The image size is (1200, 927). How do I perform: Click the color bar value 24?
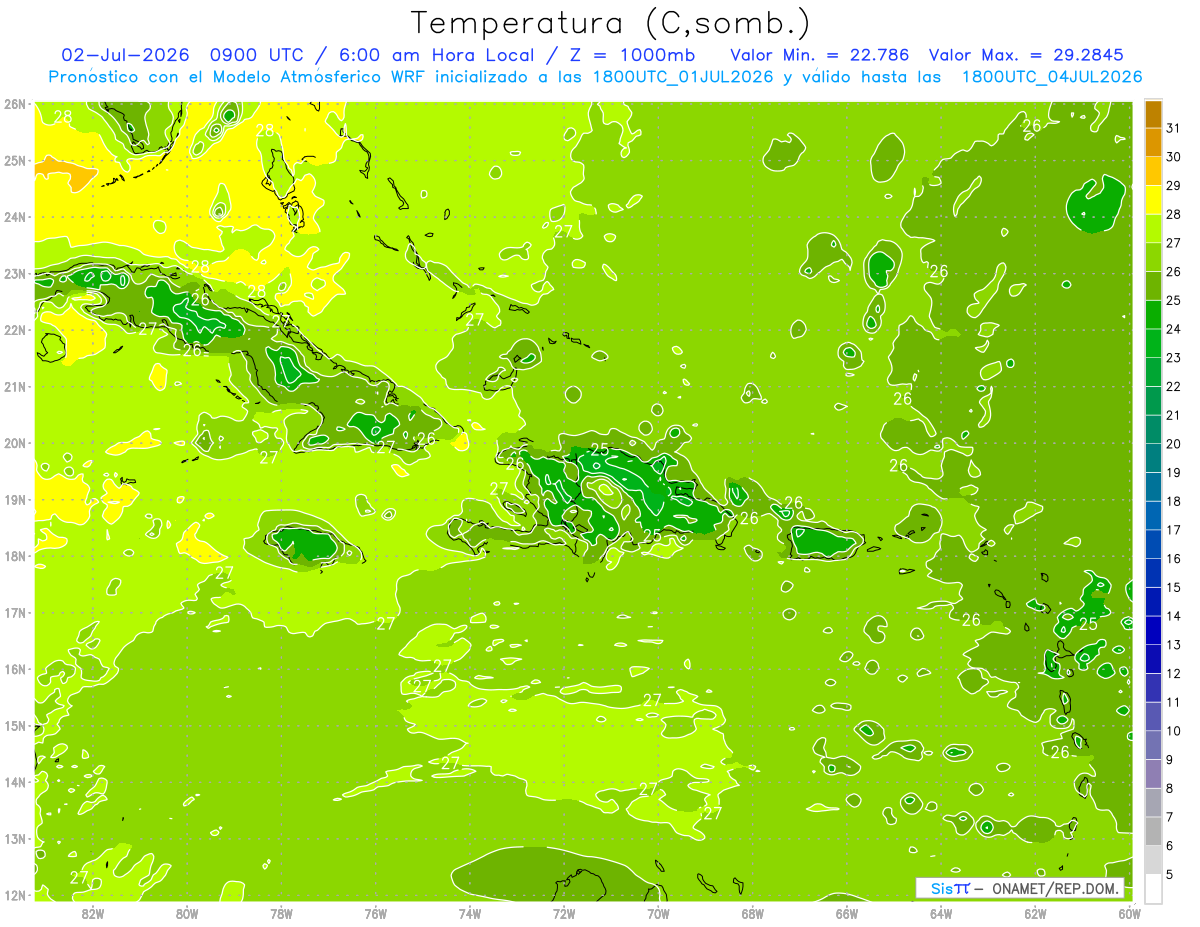[1174, 329]
